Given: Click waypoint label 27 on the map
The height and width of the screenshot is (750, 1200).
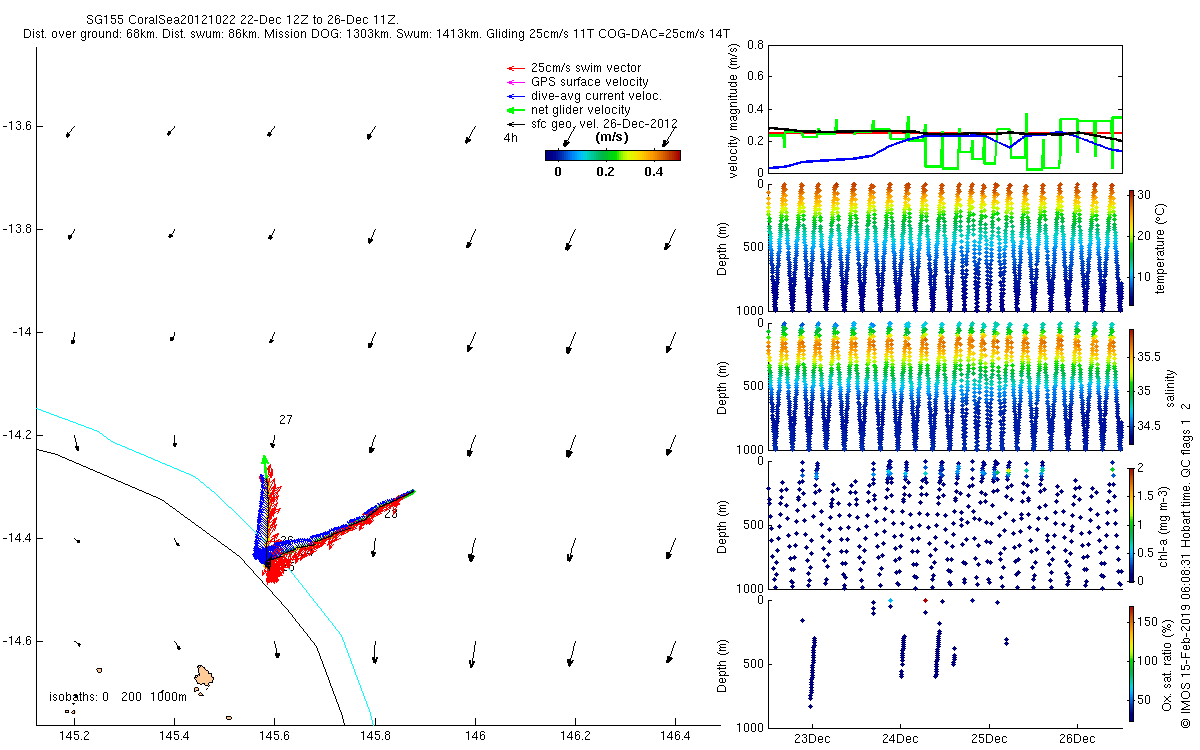Looking at the screenshot, I should (x=286, y=420).
